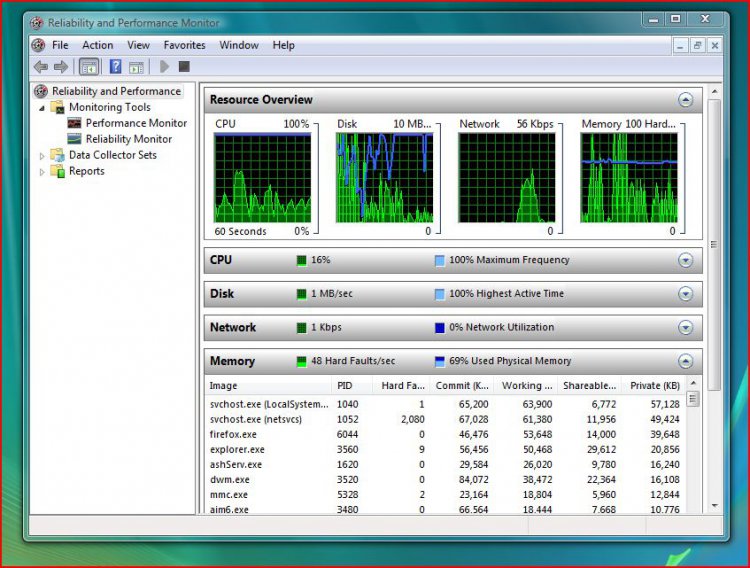
Task: Open the Help menu
Action: tap(283, 45)
